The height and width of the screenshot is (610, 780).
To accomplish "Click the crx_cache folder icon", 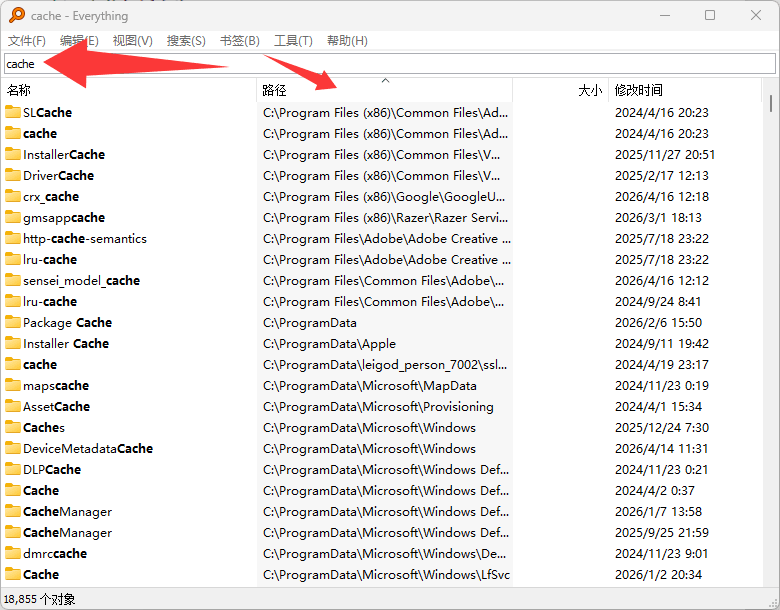I will [13, 196].
